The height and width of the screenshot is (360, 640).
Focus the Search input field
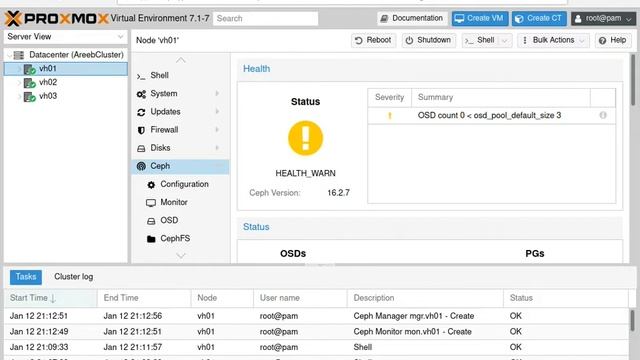pyautogui.click(x=265, y=18)
